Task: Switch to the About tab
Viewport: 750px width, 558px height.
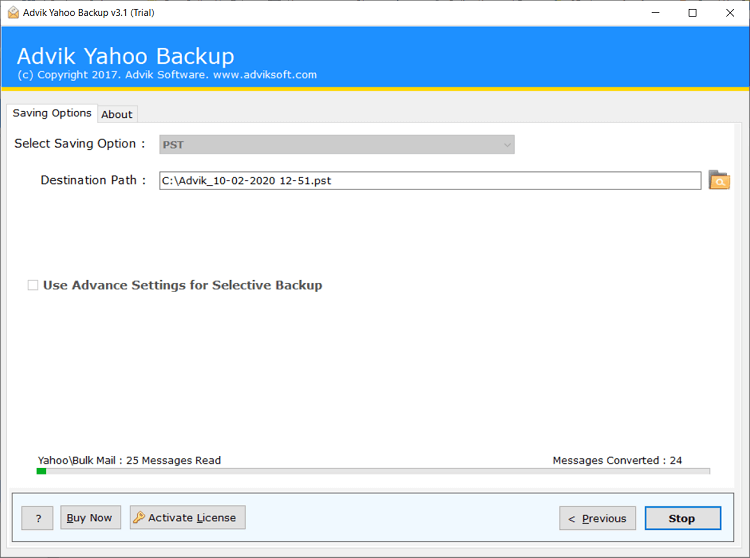Action: point(117,114)
